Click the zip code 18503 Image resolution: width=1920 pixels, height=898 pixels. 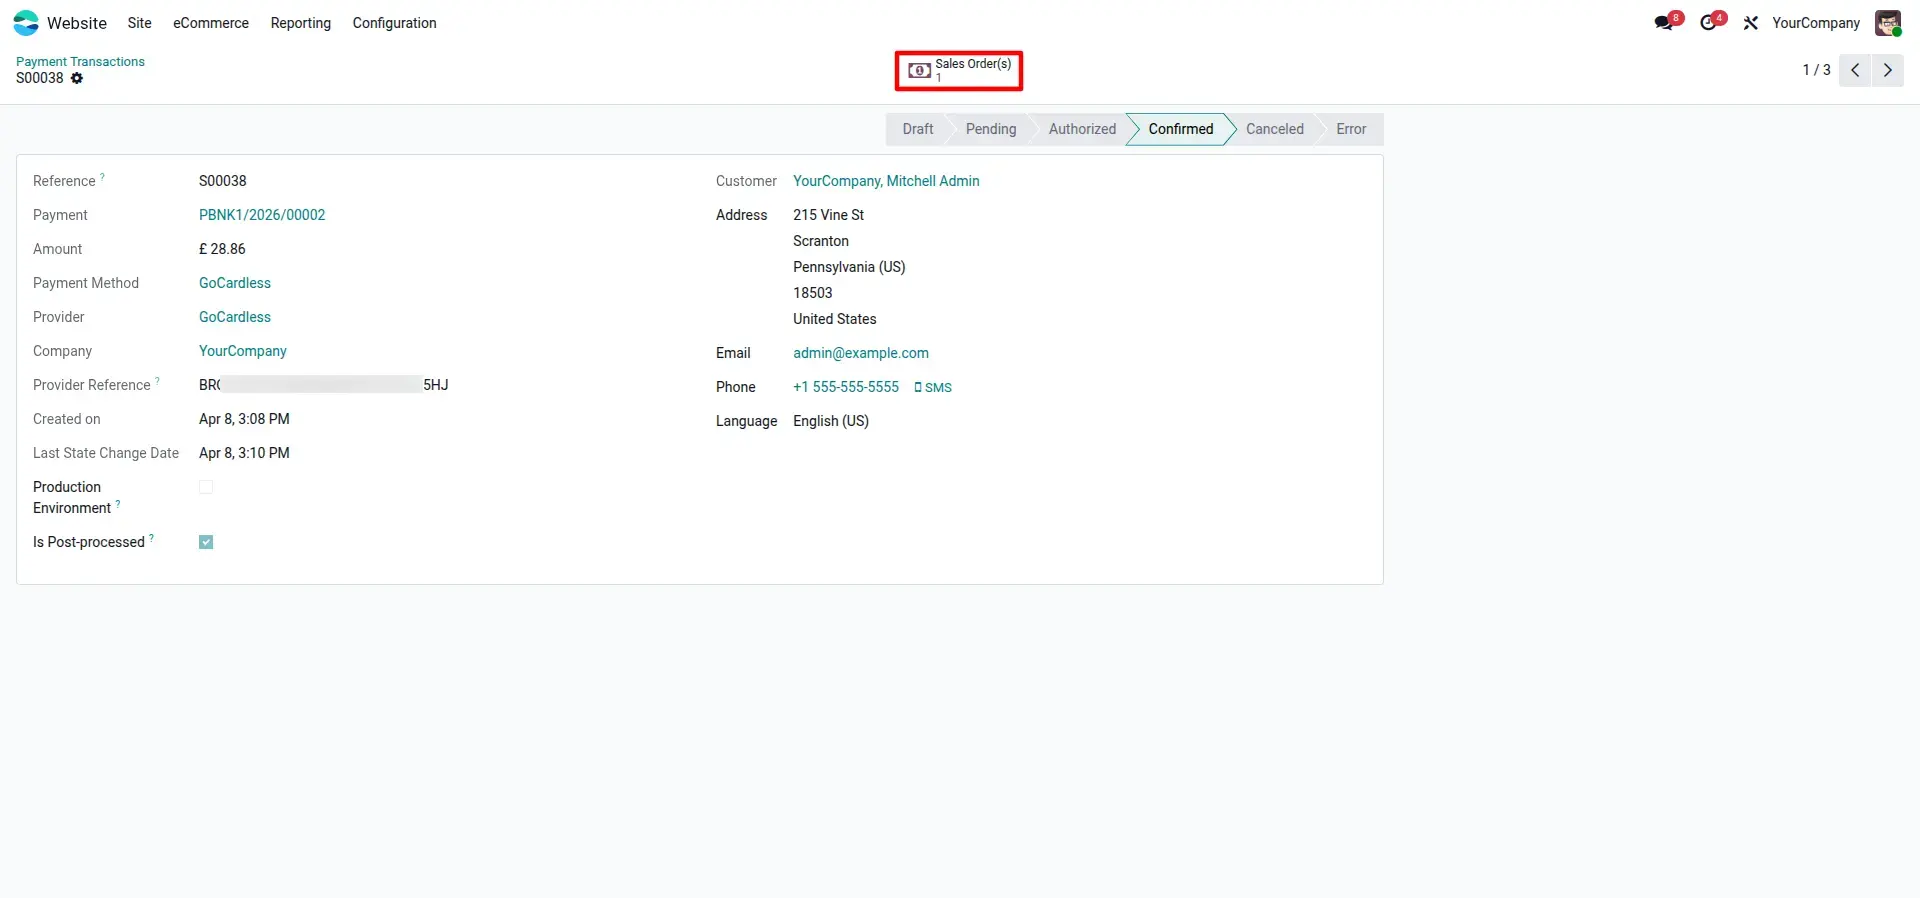coord(813,293)
